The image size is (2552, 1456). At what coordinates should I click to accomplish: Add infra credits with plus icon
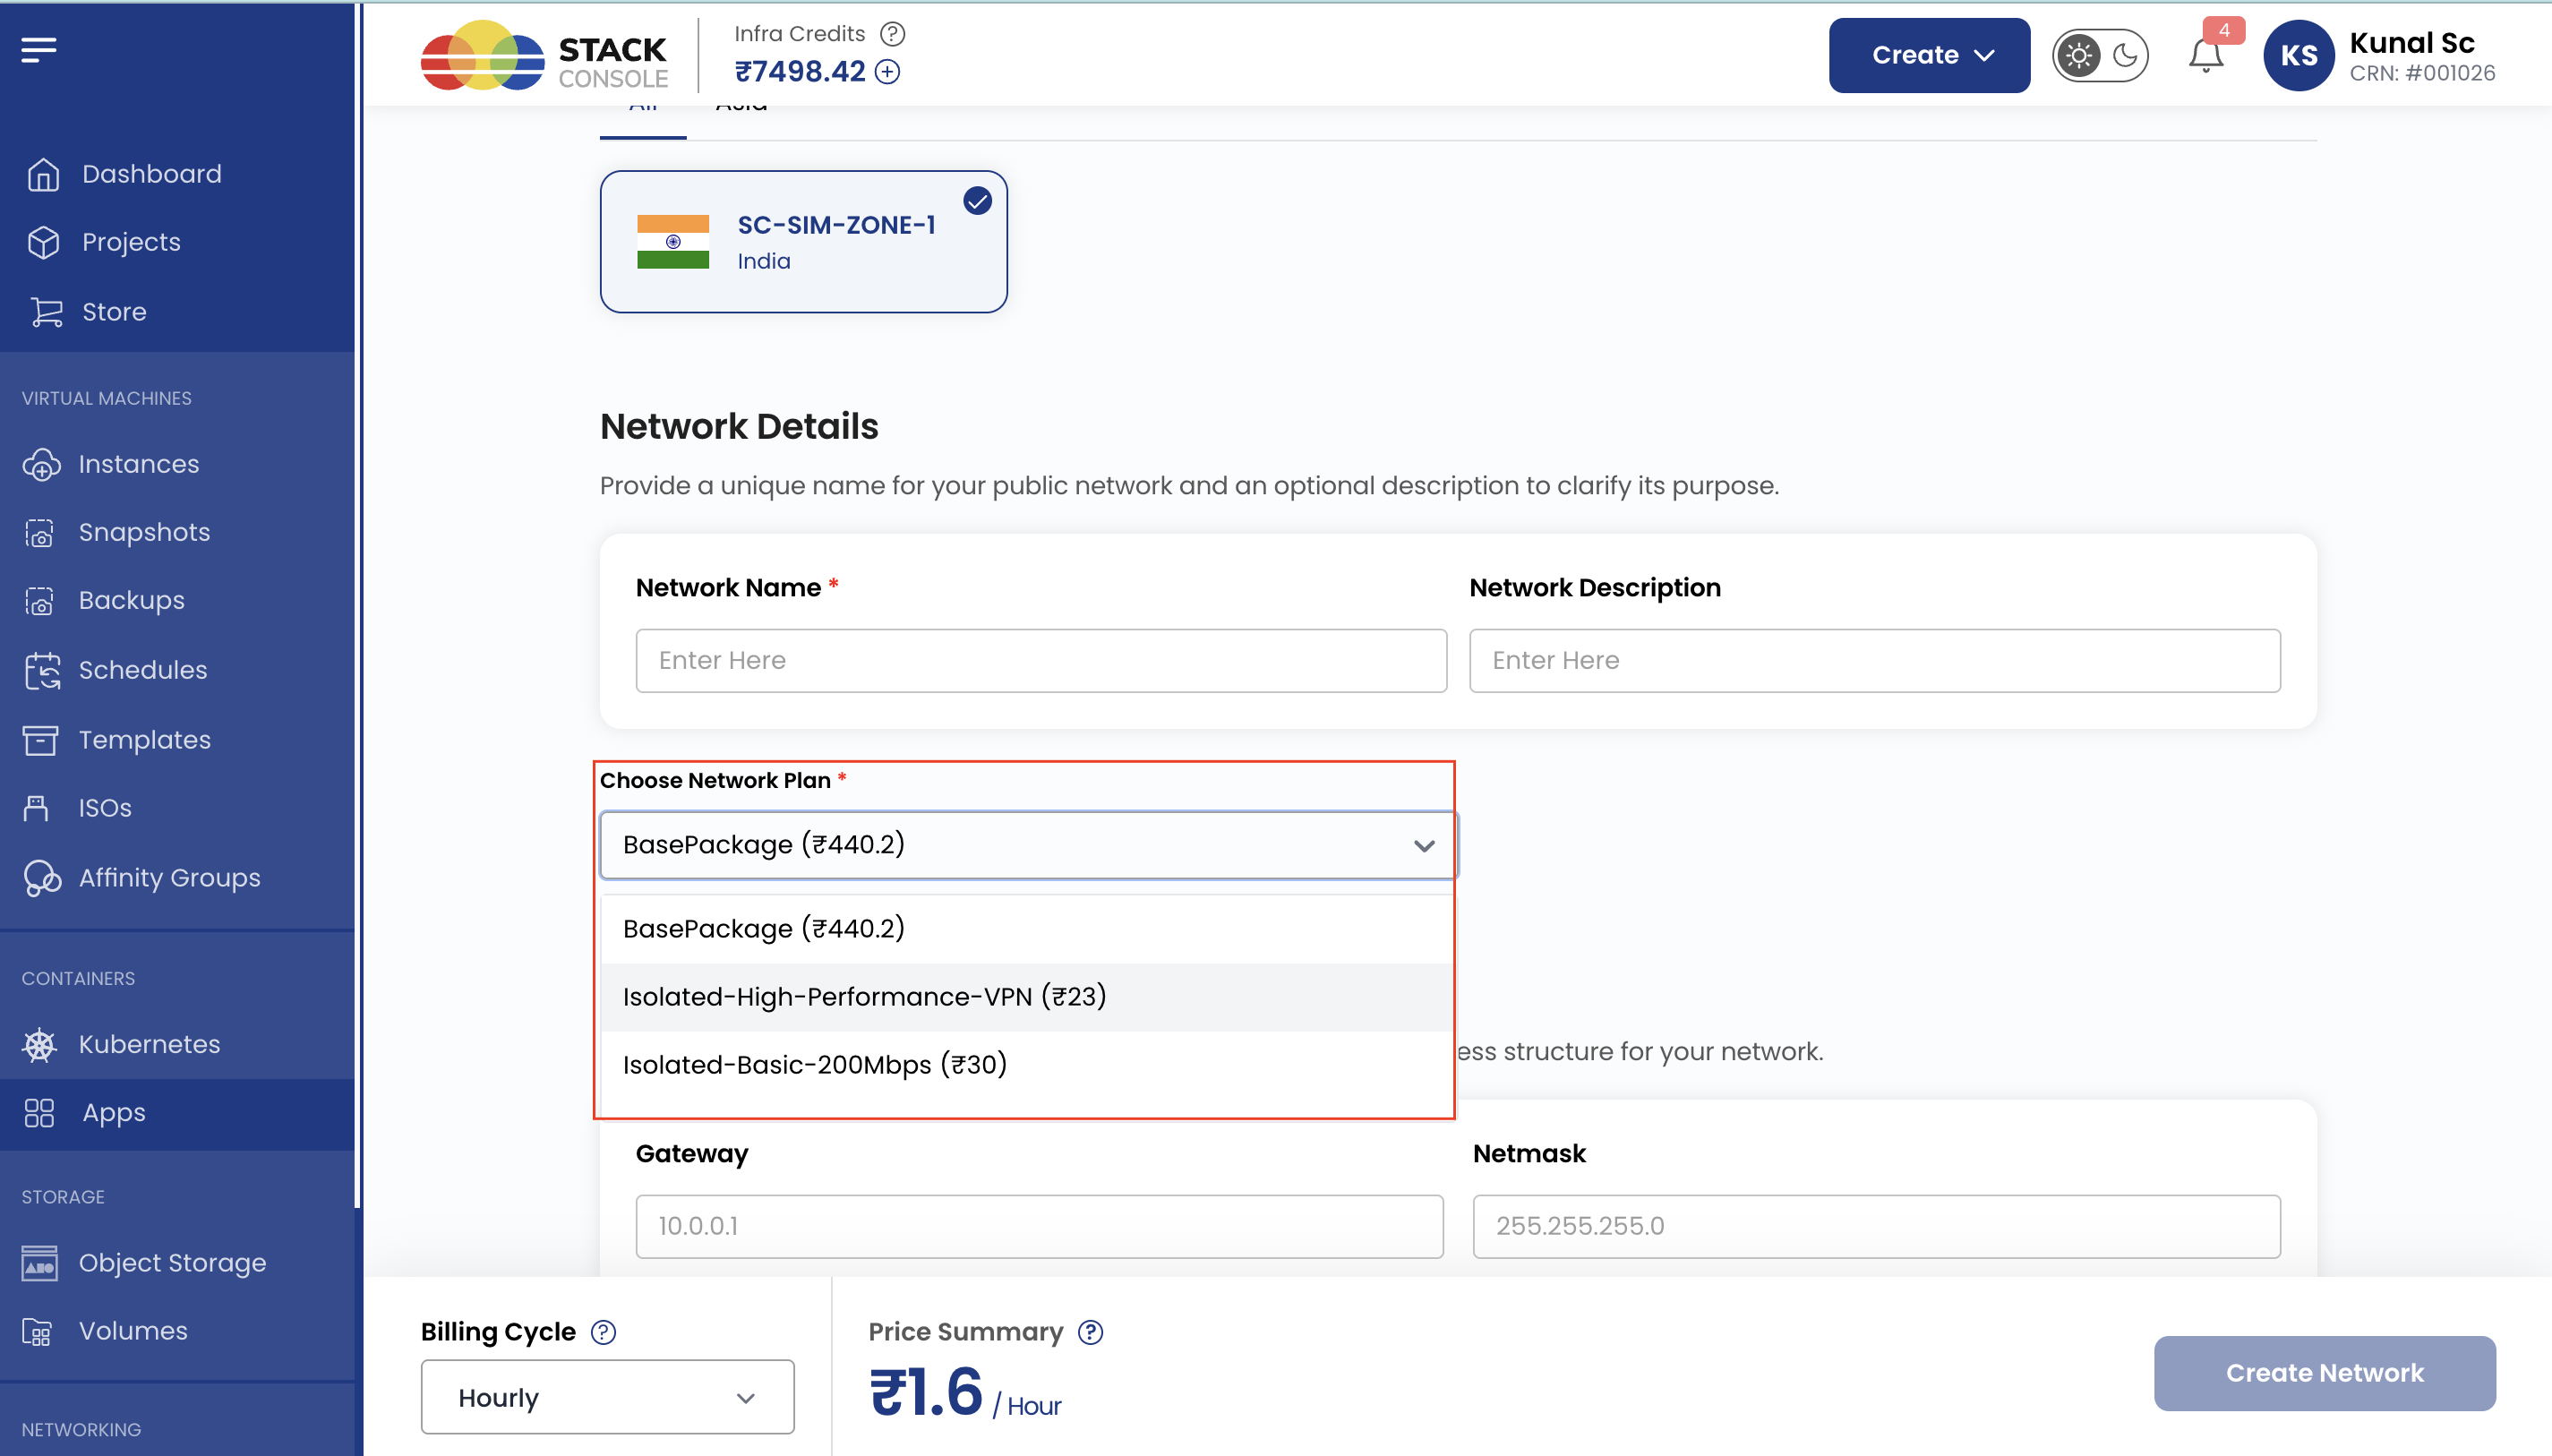coord(887,72)
